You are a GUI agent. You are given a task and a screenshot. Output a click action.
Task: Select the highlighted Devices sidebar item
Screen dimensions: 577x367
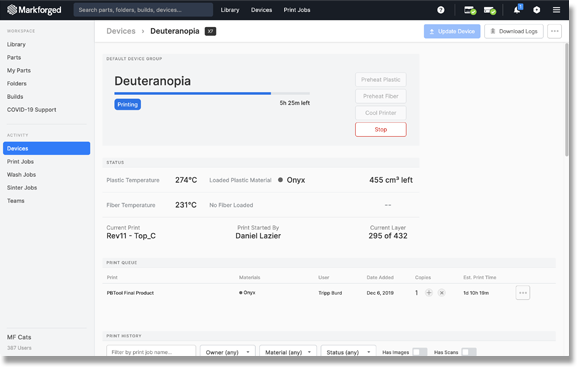pyautogui.click(x=46, y=148)
